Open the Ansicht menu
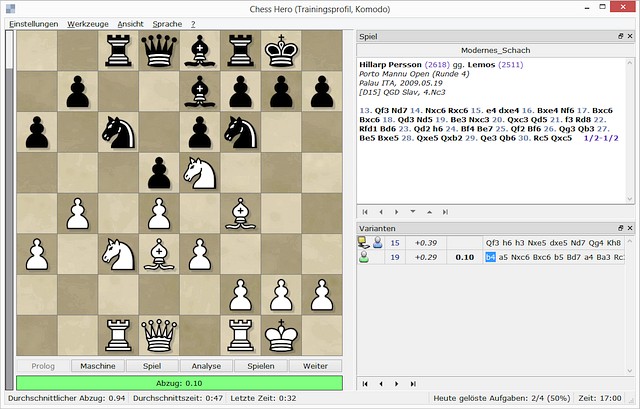 tap(131, 24)
